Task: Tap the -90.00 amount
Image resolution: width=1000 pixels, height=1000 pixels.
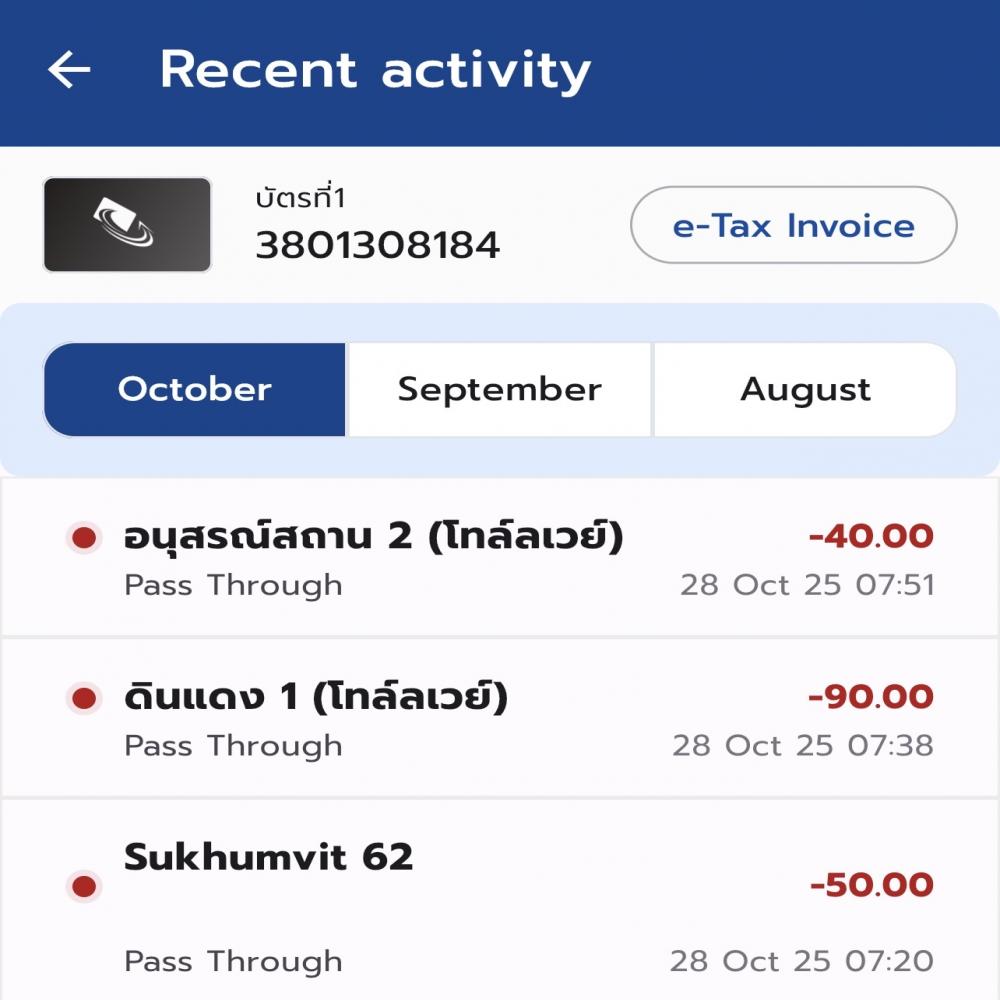Action: (871, 697)
